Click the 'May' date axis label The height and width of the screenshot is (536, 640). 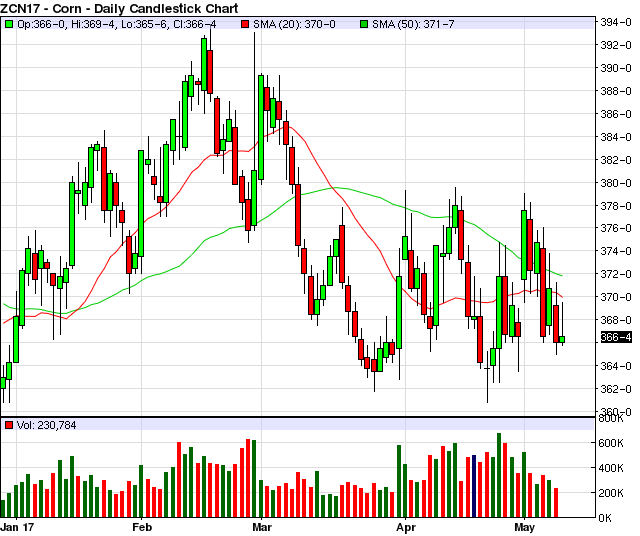524,527
